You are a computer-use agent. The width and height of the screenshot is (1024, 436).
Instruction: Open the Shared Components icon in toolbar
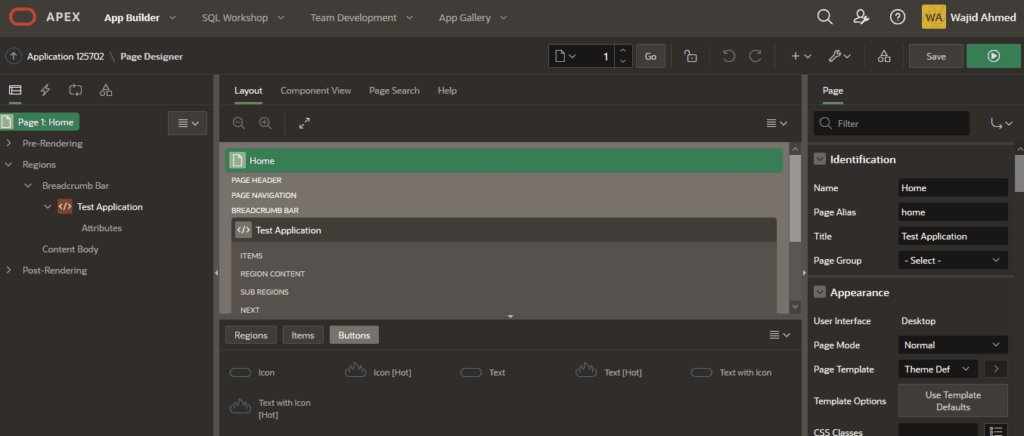point(883,57)
